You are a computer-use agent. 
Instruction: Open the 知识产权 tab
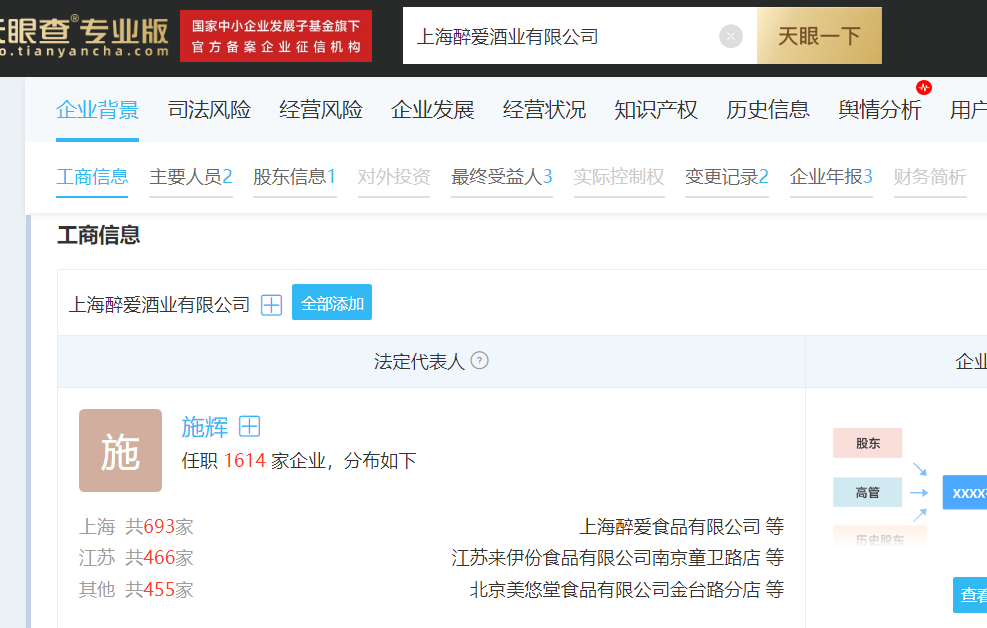point(656,110)
